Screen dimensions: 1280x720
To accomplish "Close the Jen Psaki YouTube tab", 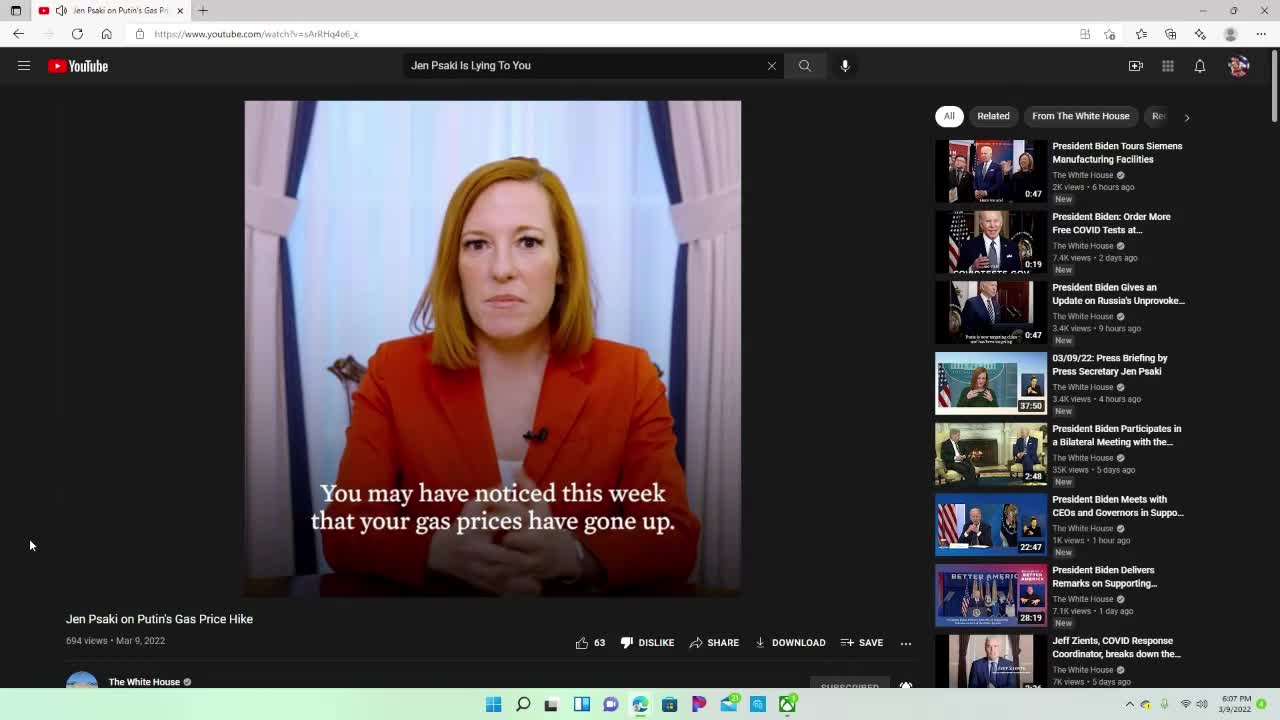I will tap(180, 11).
